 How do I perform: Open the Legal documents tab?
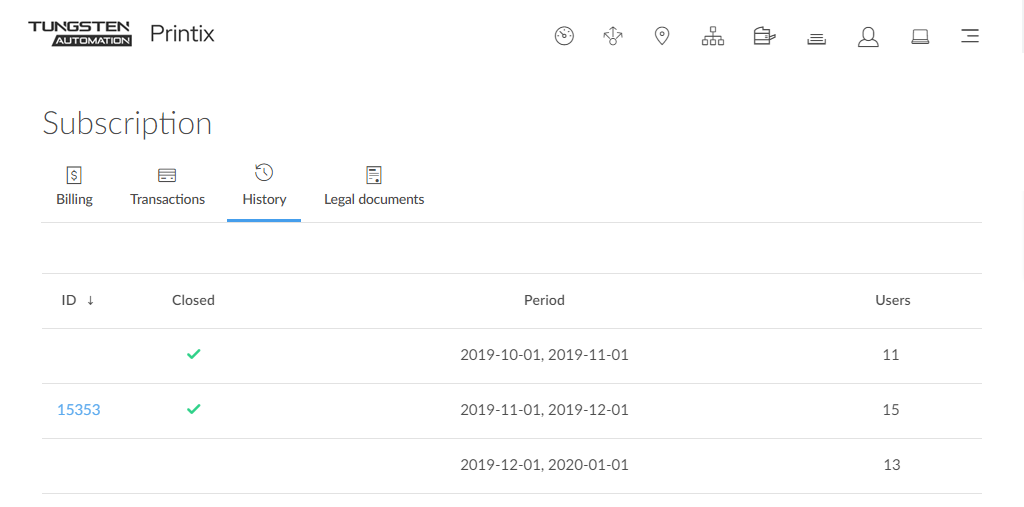point(374,187)
